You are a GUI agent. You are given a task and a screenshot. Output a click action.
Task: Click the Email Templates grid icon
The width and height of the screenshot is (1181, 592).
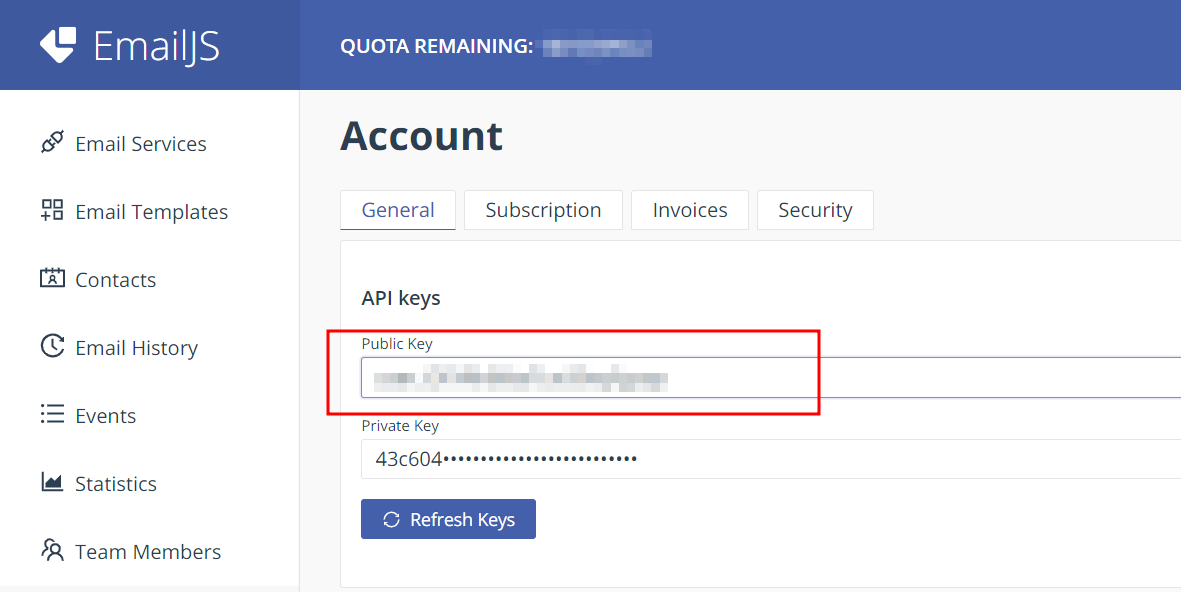52,210
